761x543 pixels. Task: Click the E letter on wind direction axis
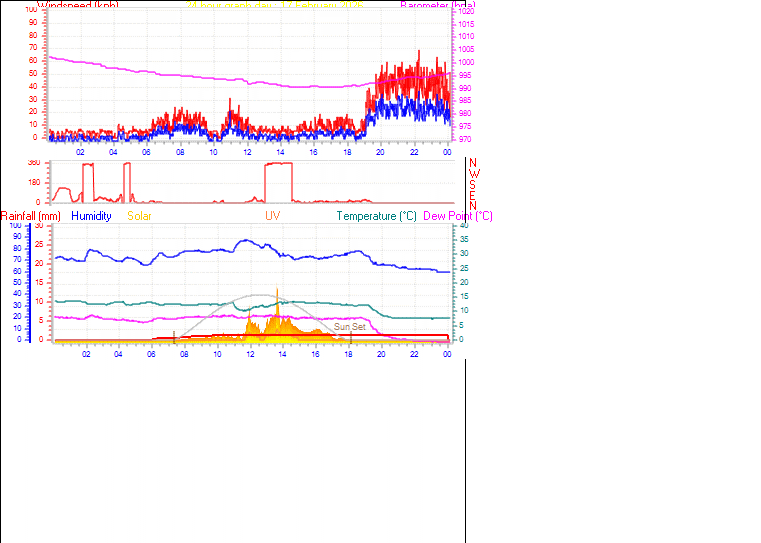(473, 194)
